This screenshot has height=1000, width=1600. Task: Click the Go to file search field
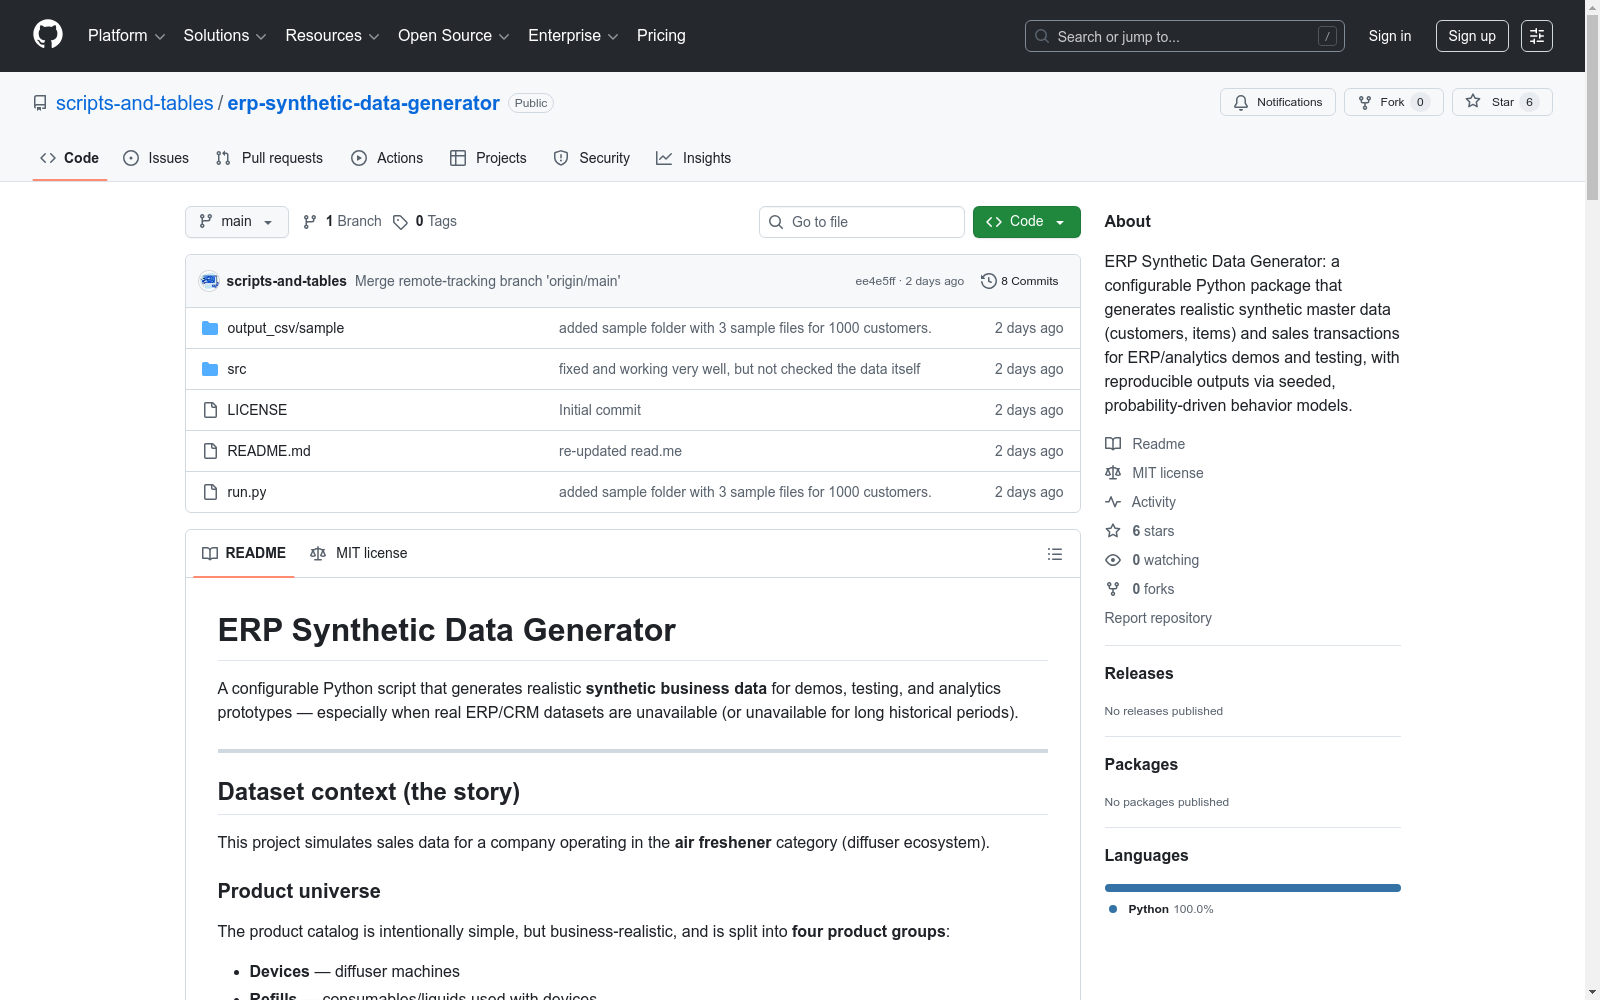pos(862,222)
